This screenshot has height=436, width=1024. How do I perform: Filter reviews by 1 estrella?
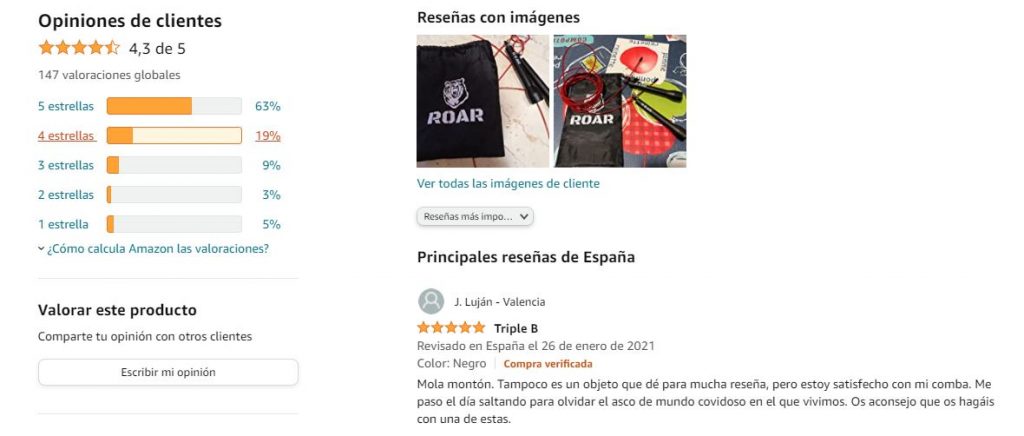(63, 224)
